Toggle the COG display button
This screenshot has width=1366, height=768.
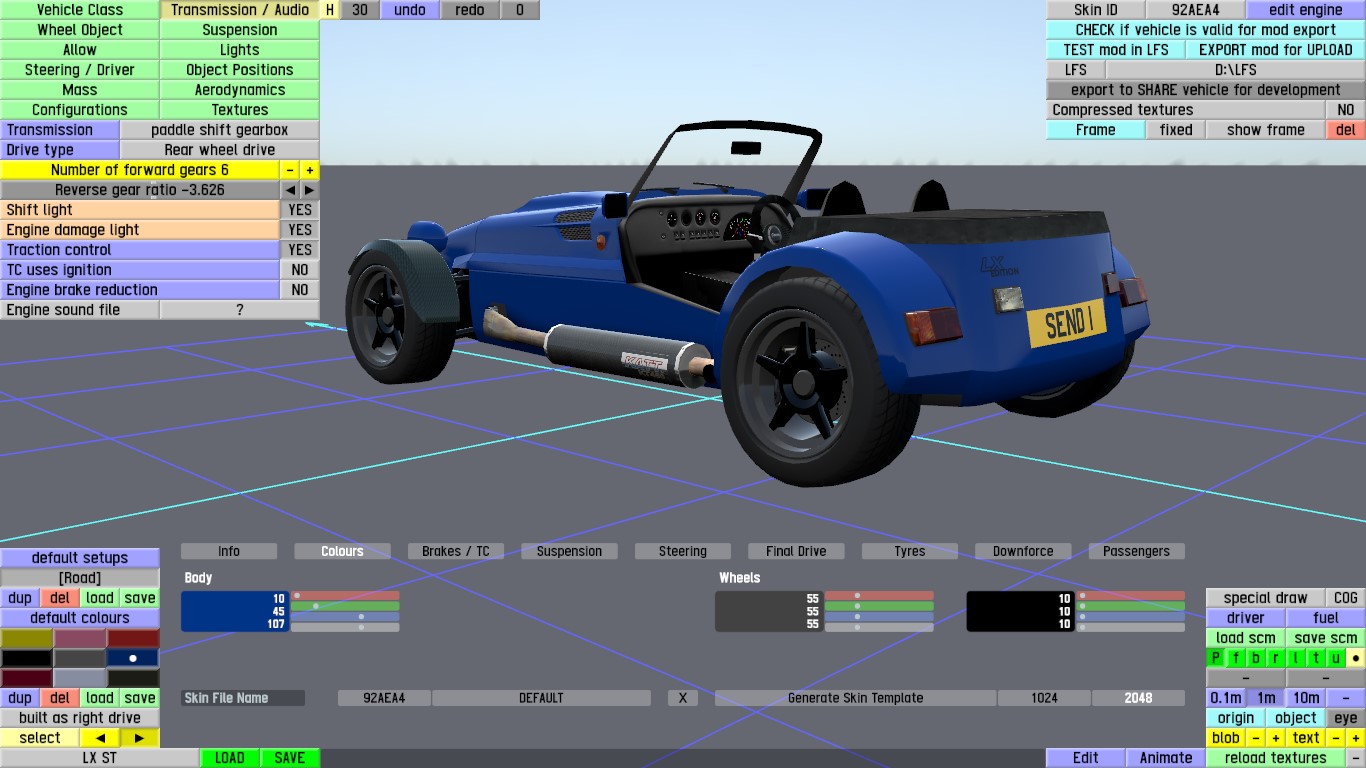click(1346, 598)
